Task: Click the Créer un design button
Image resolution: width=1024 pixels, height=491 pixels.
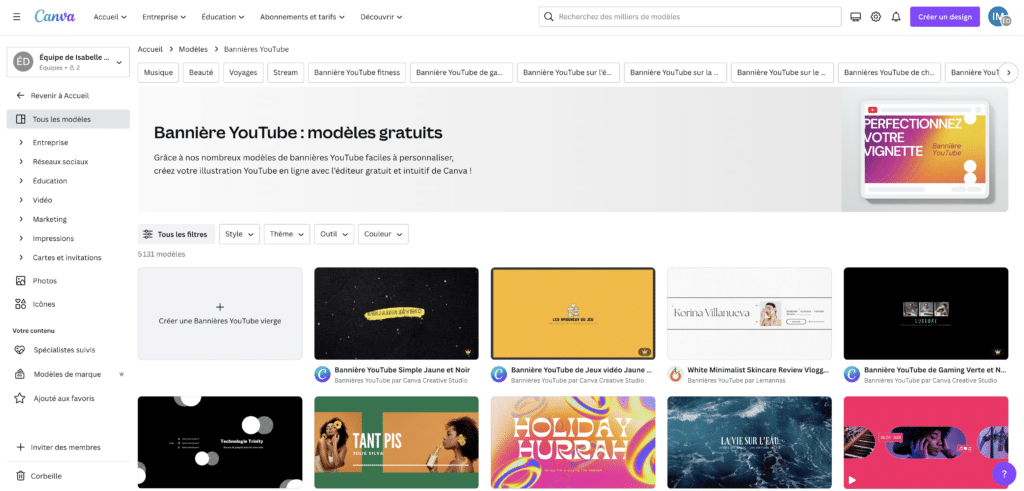Action: point(944,17)
